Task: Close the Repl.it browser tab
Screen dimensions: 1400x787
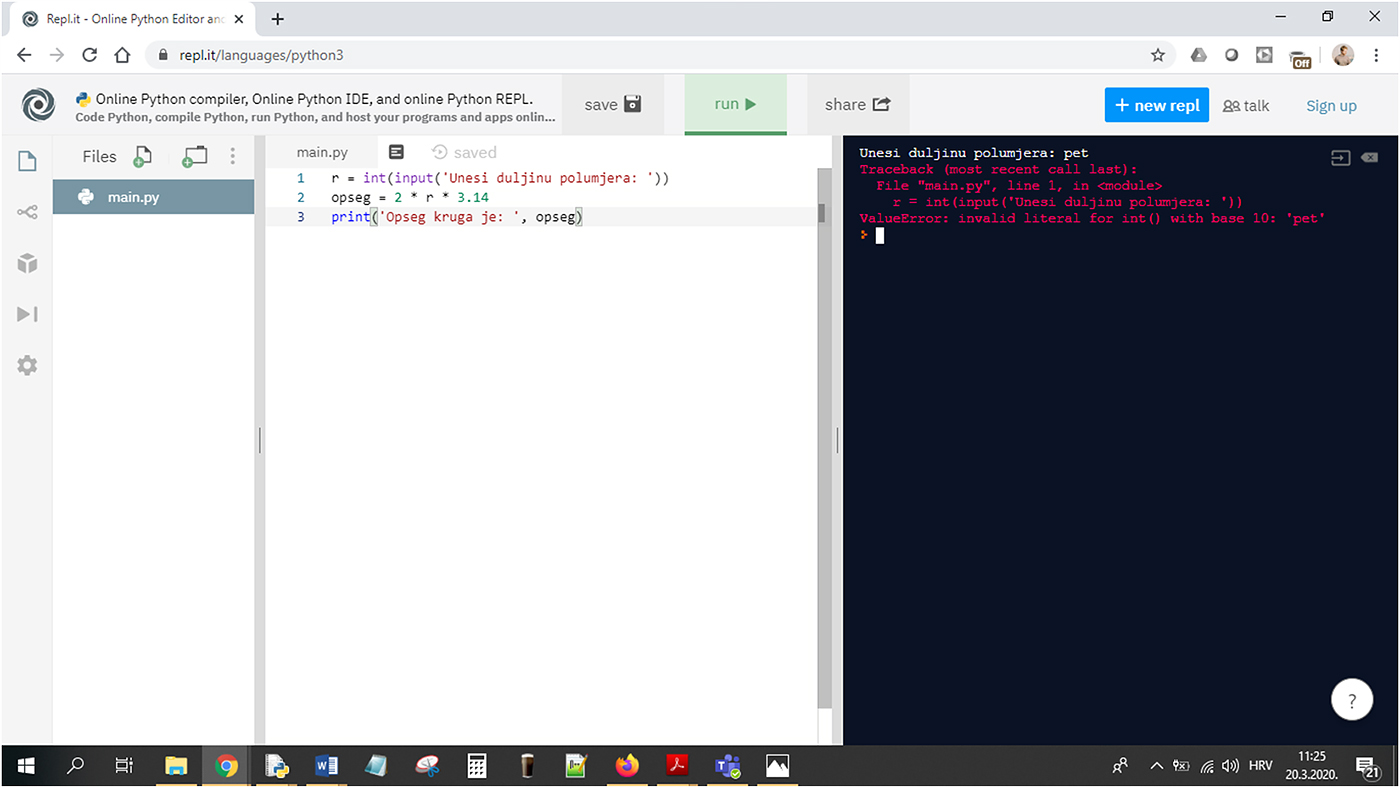Action: click(x=238, y=19)
